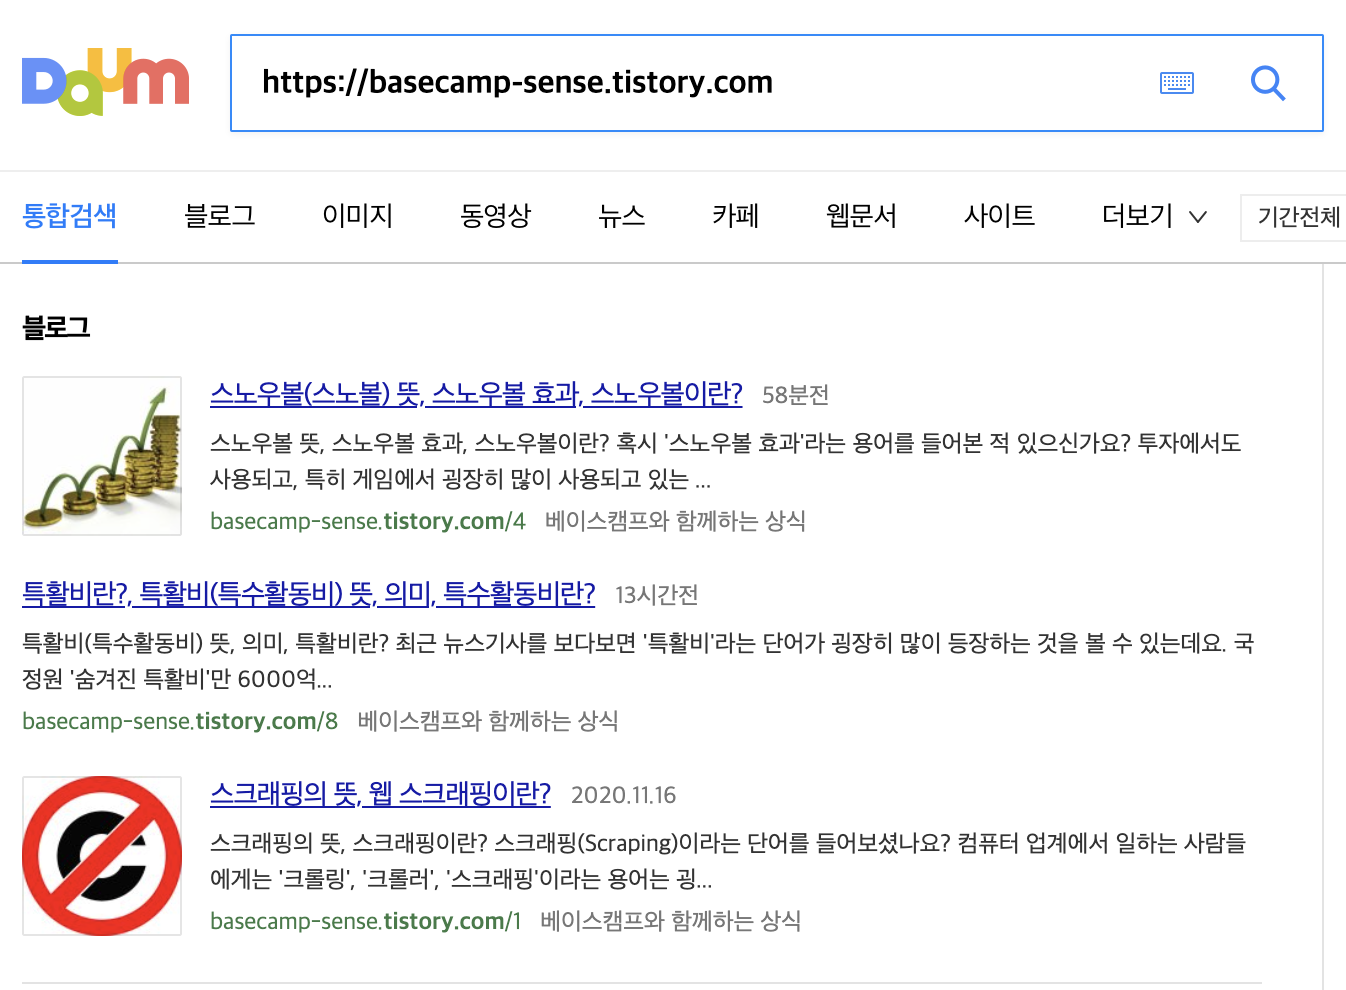Open the 스크래핑의 뜻, 웹 스크래핑이란? result

point(380,794)
